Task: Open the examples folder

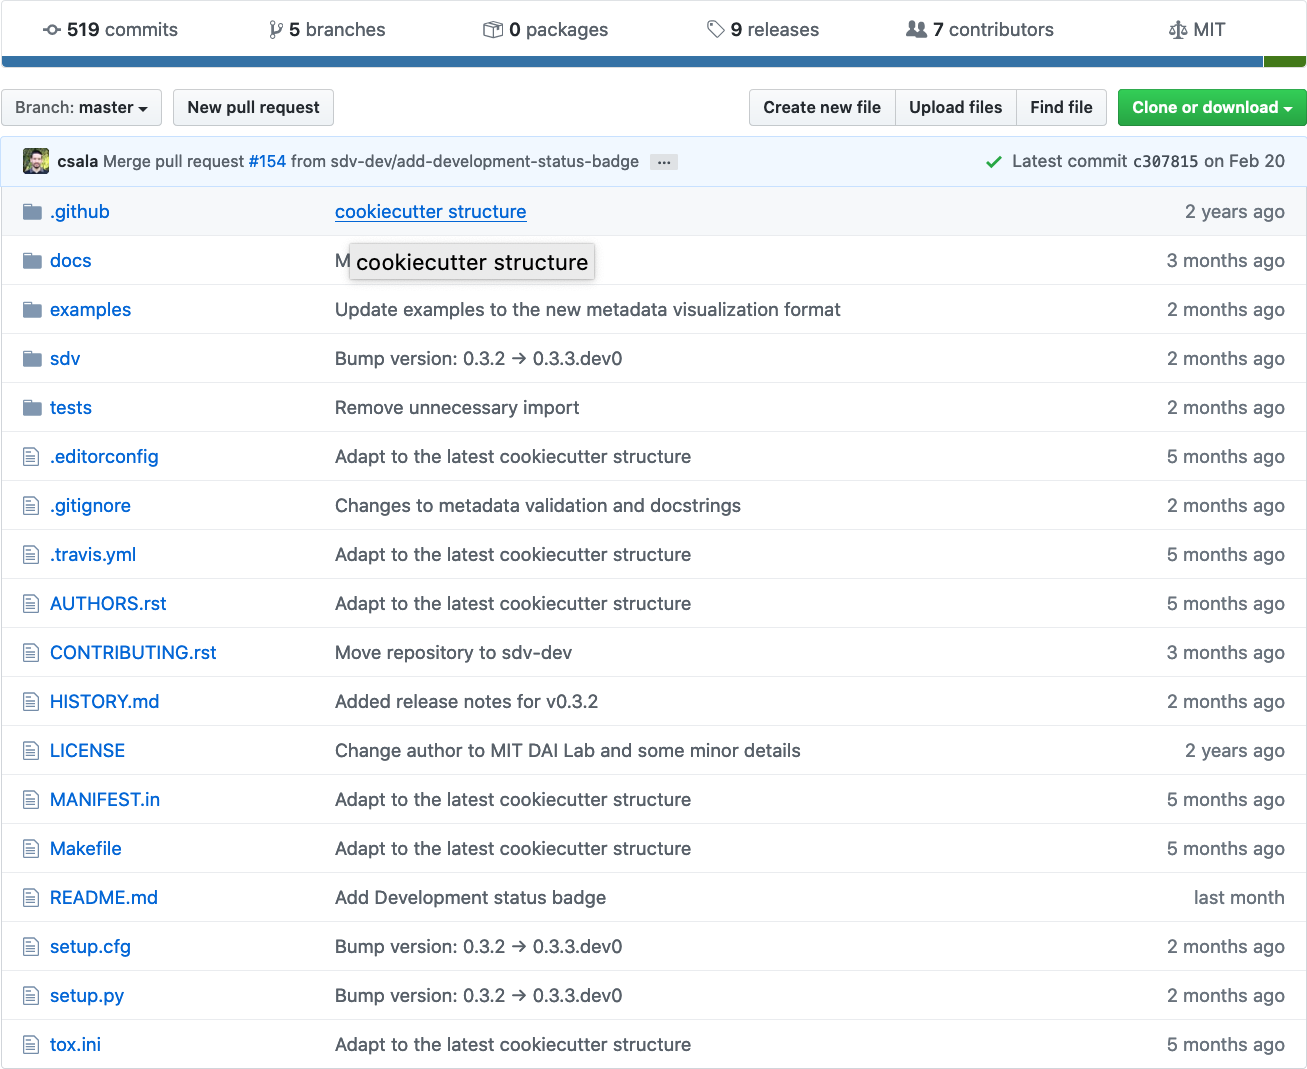Action: click(90, 310)
